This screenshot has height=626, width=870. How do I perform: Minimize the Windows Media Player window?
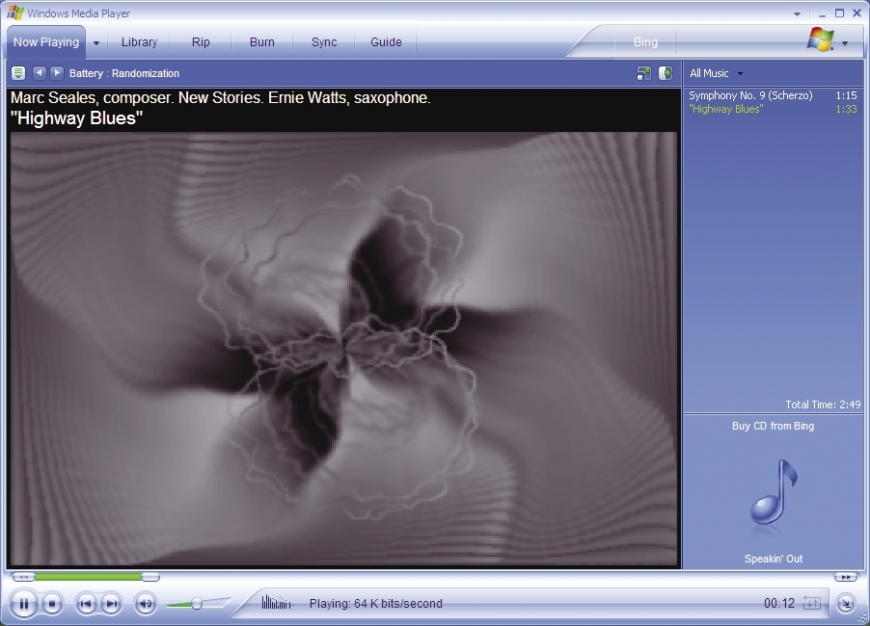(x=822, y=14)
